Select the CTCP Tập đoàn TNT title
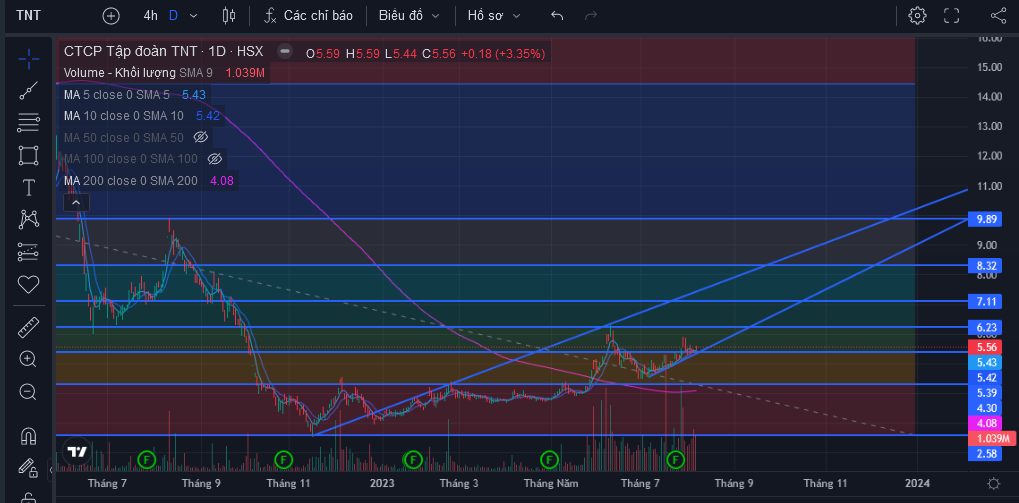 tap(163, 52)
